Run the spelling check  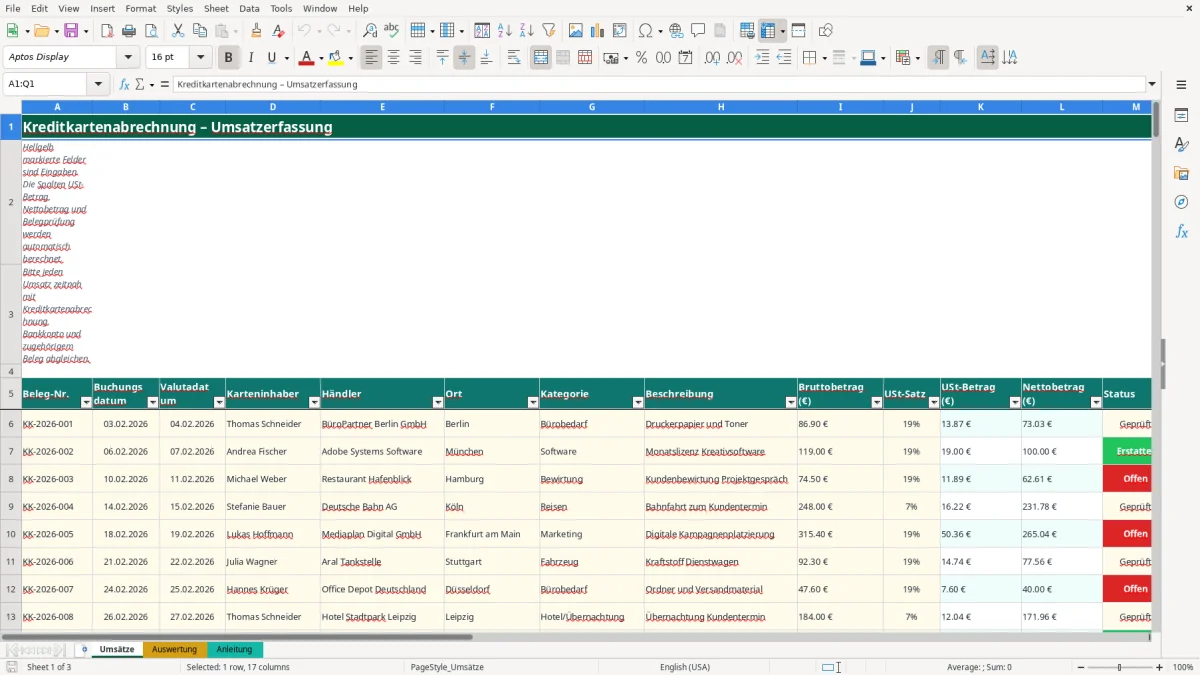pyautogui.click(x=392, y=31)
